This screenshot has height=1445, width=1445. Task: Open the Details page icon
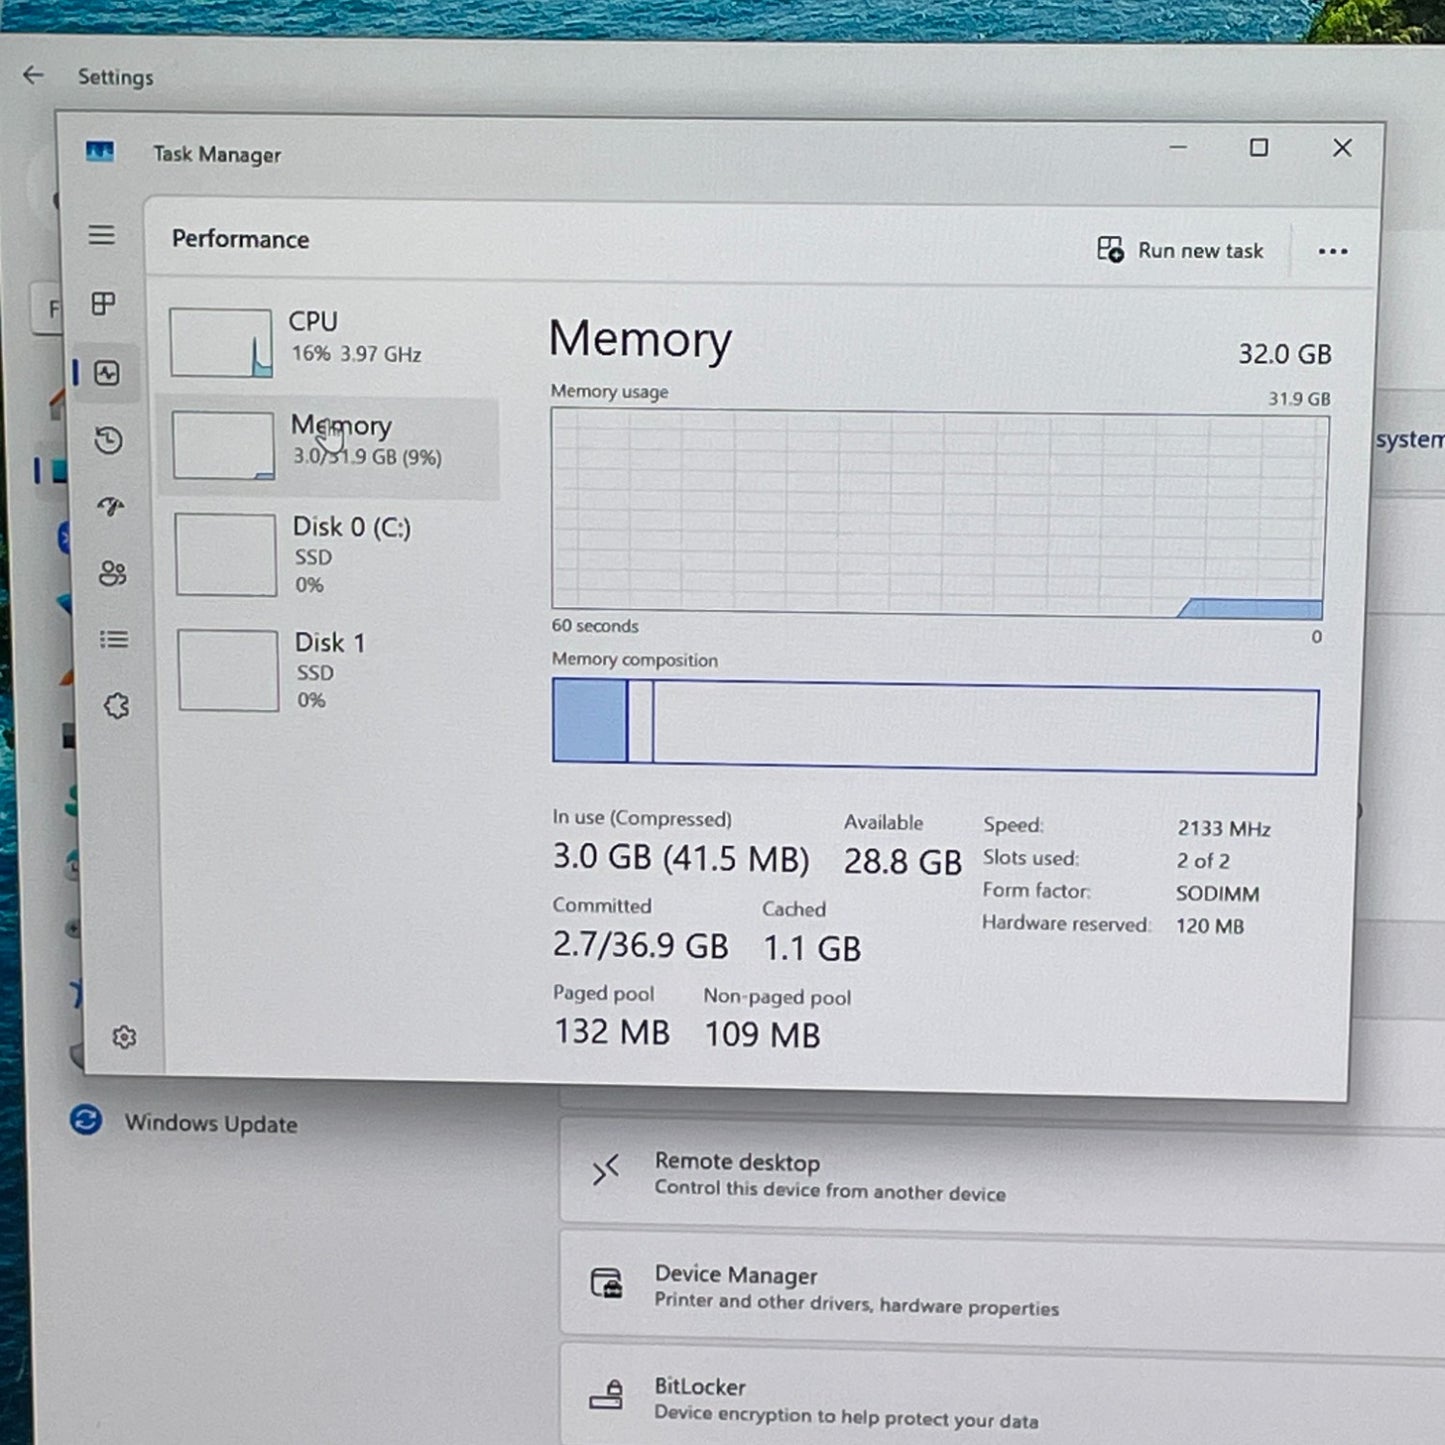(x=114, y=639)
